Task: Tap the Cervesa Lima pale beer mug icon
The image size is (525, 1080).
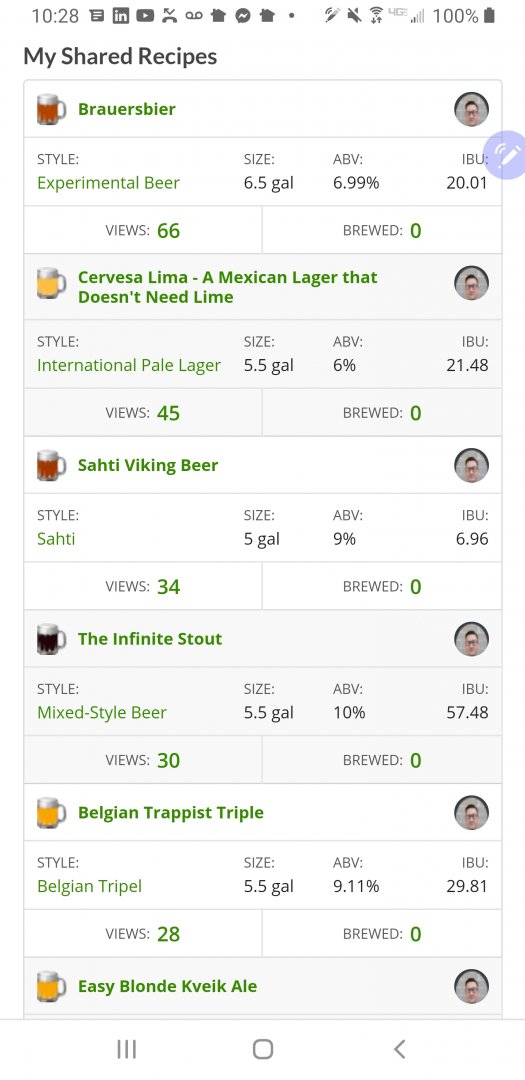Action: tap(51, 283)
